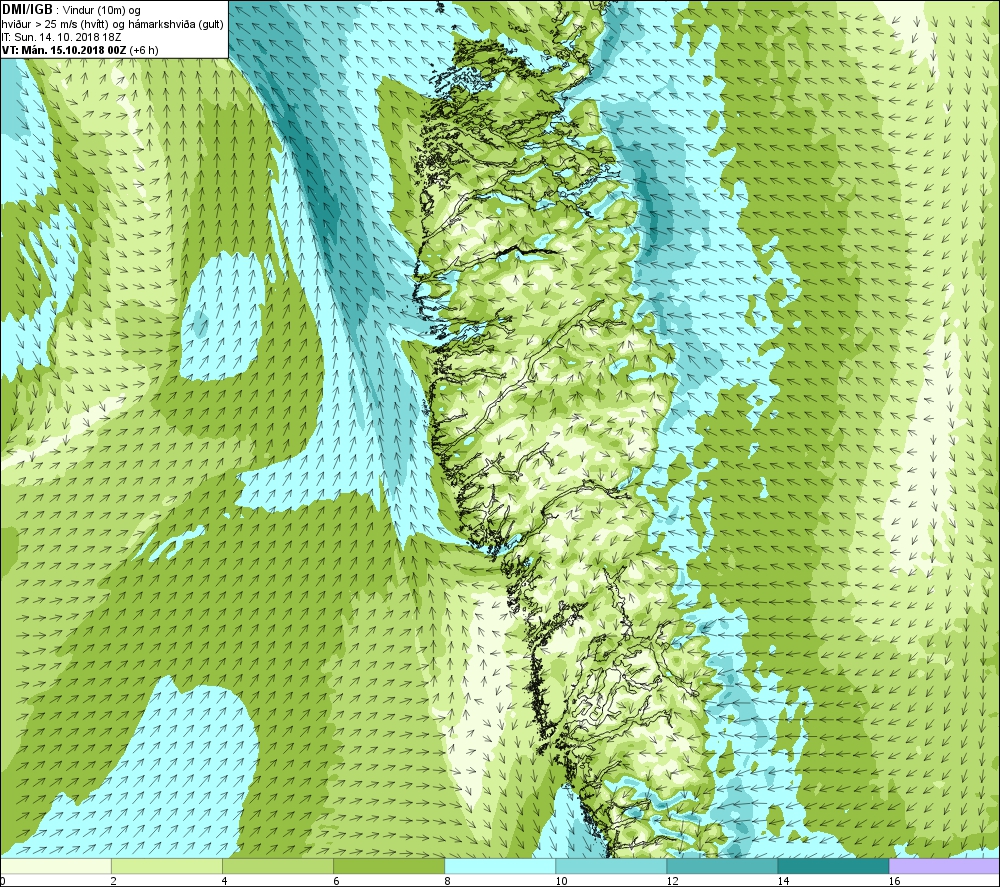
Task: Click the "6" scale label
Action: (336, 881)
